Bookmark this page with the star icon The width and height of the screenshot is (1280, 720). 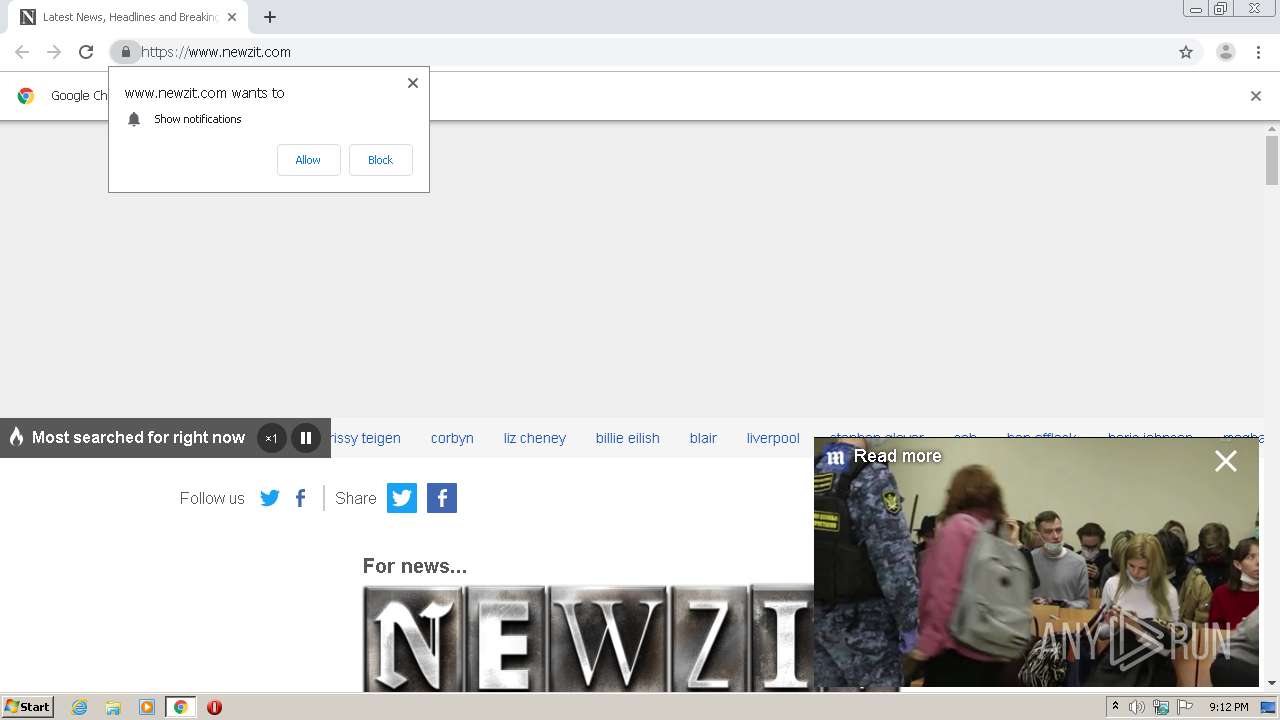1186,52
